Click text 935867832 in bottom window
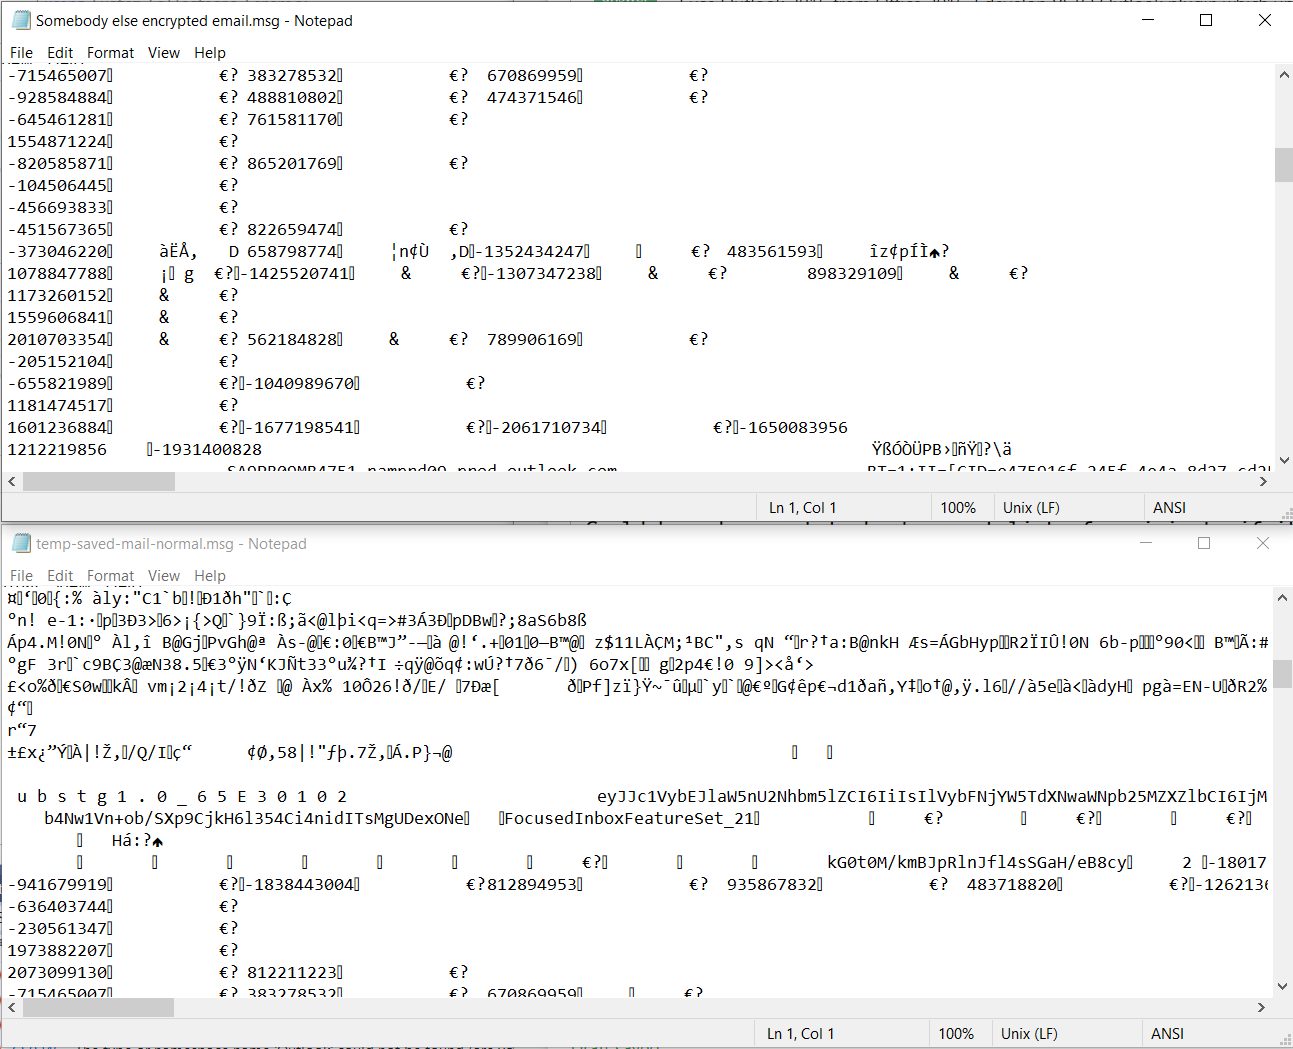The height and width of the screenshot is (1049, 1293). 772,885
